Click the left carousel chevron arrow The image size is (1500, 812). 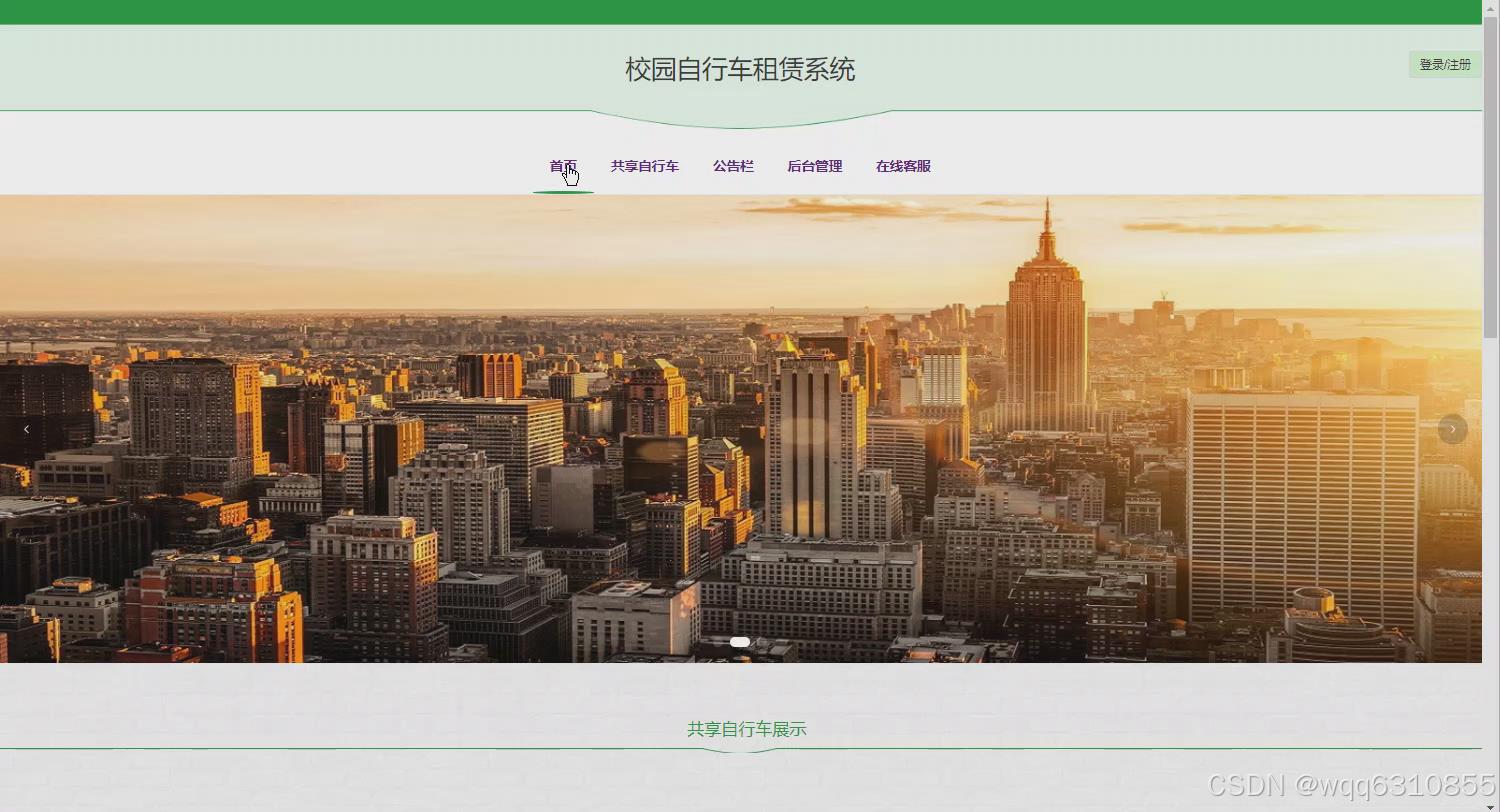[27, 428]
